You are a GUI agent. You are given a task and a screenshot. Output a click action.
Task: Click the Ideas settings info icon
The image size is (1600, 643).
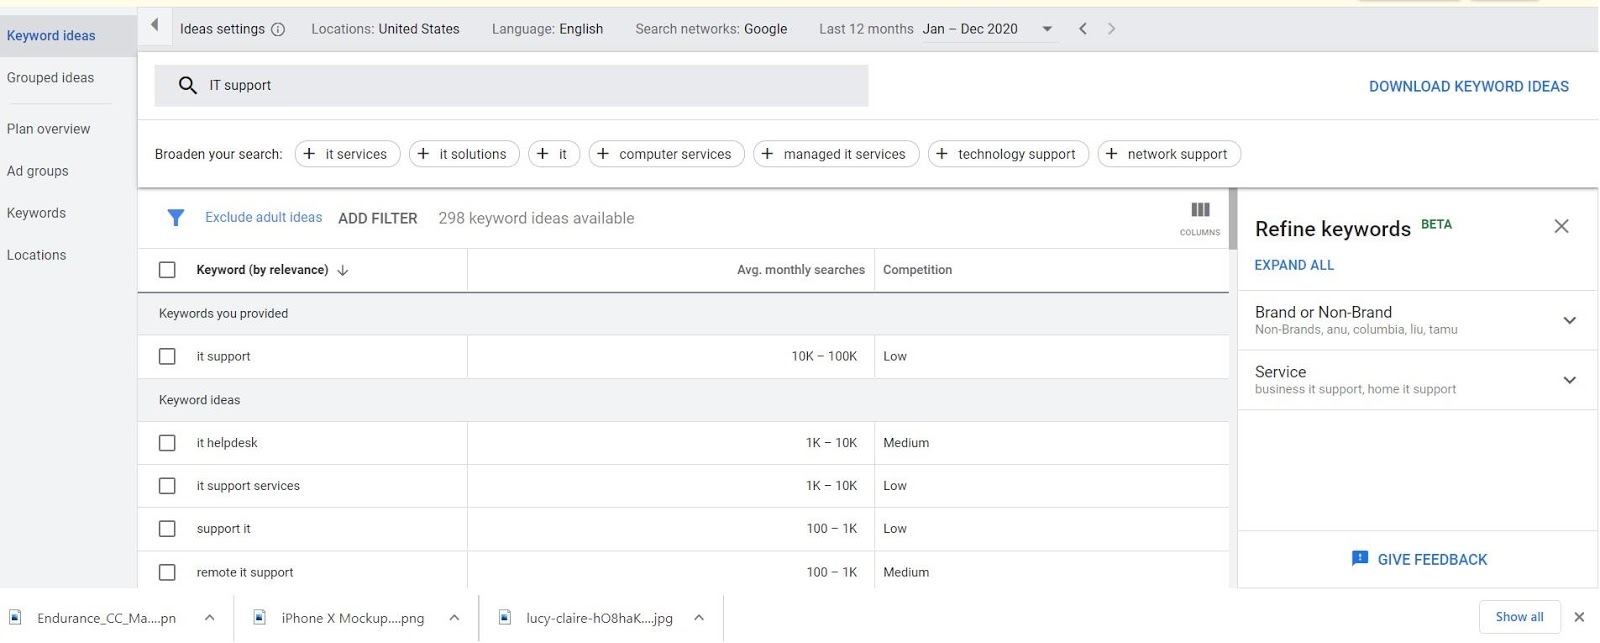(x=278, y=30)
